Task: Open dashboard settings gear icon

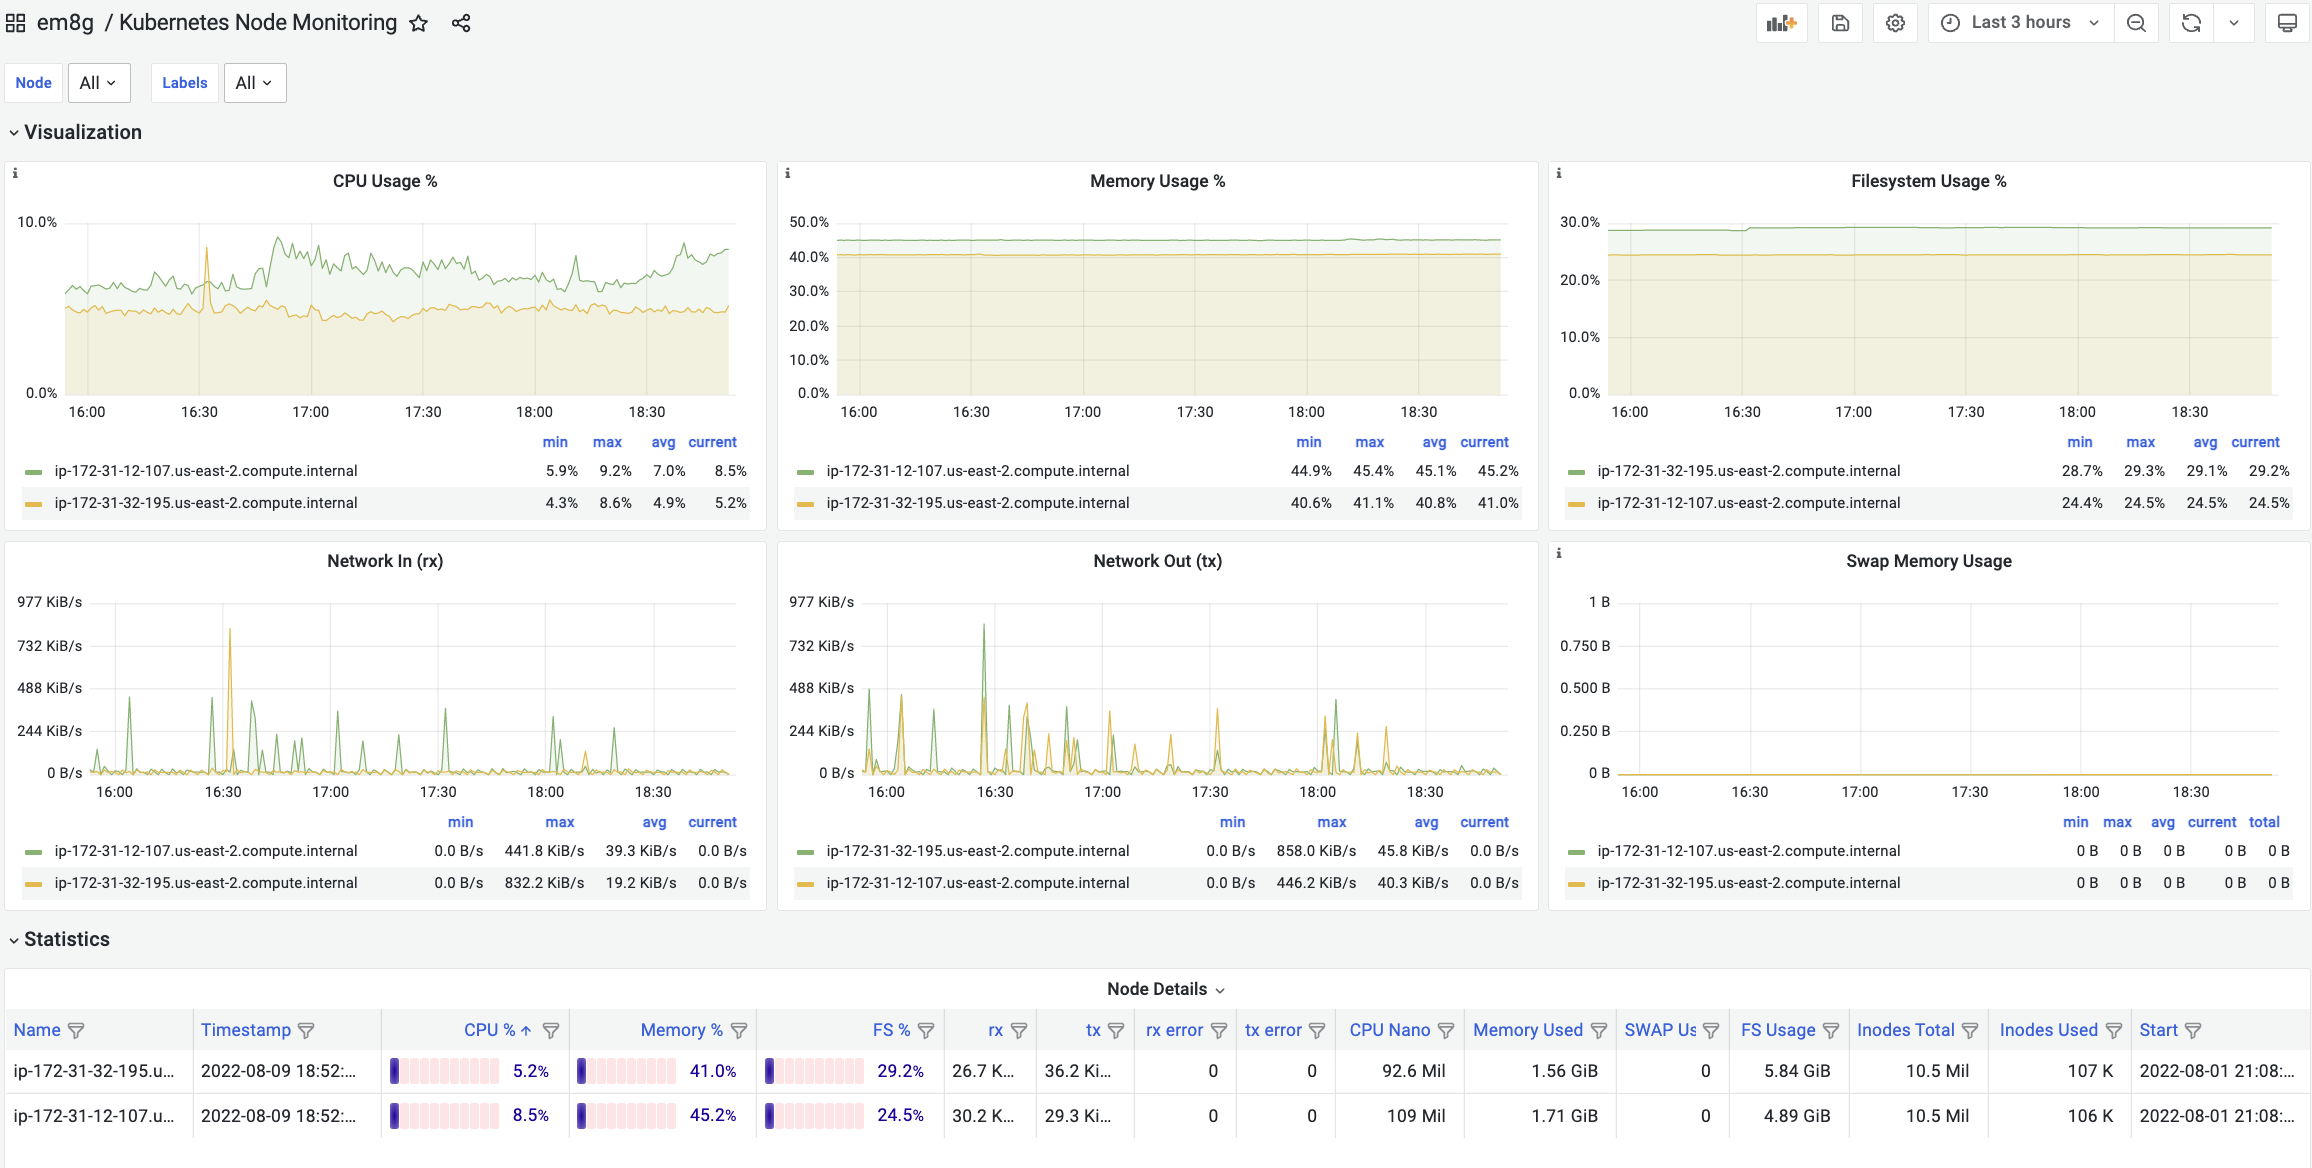Action: coord(1895,23)
